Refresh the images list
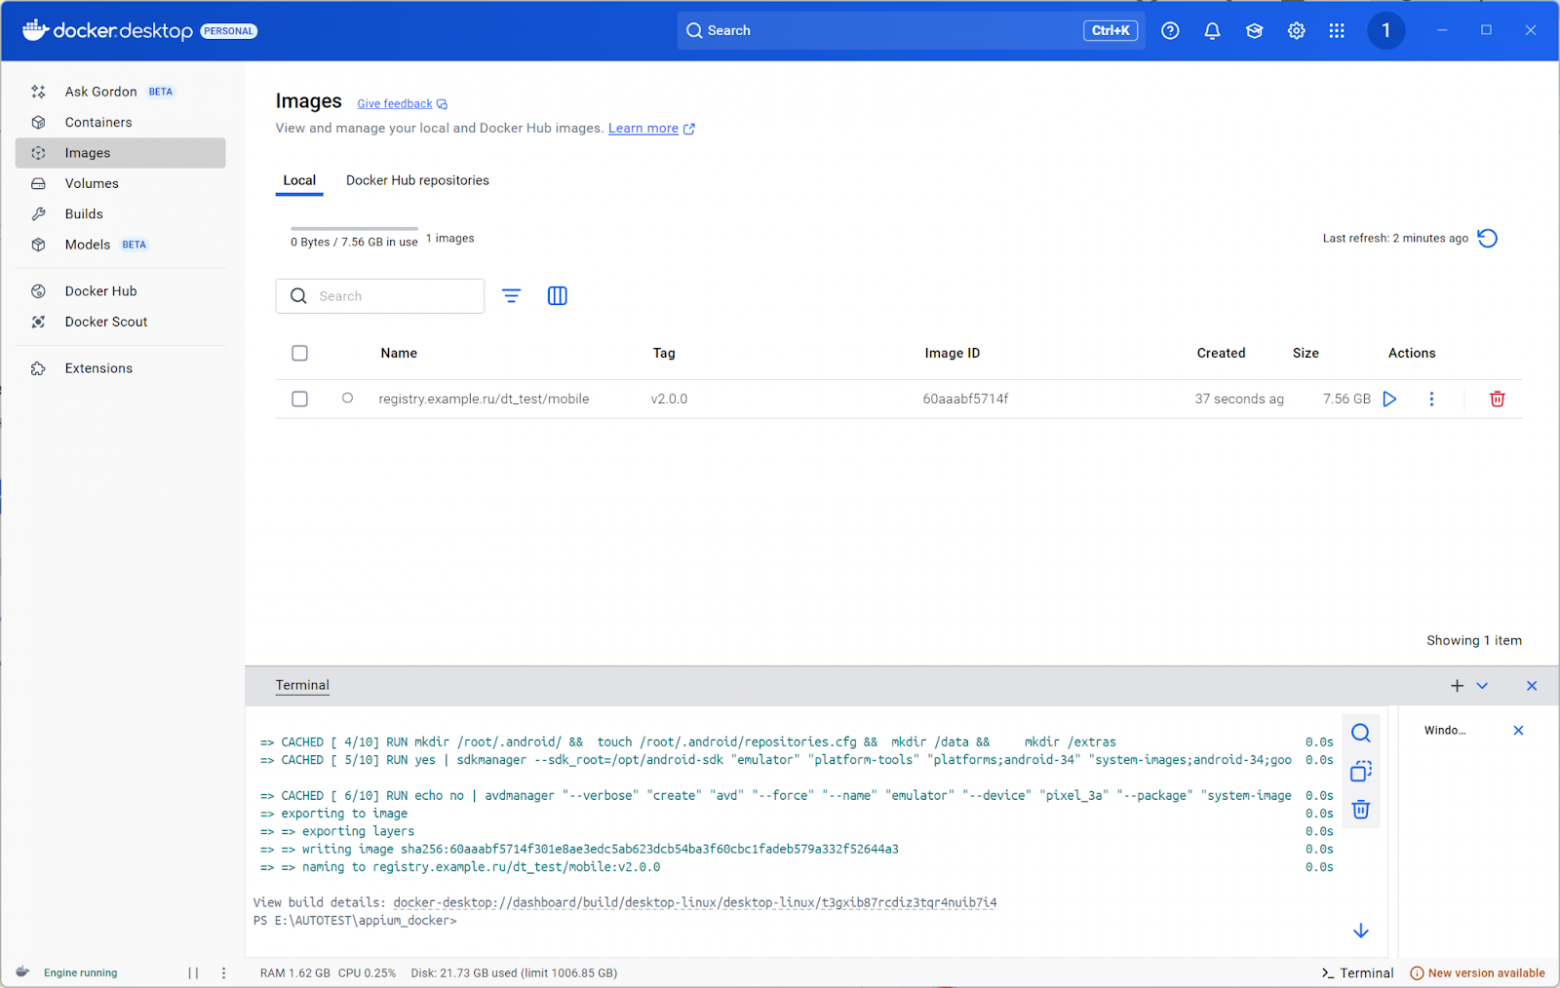The image size is (1560, 988). coord(1488,238)
